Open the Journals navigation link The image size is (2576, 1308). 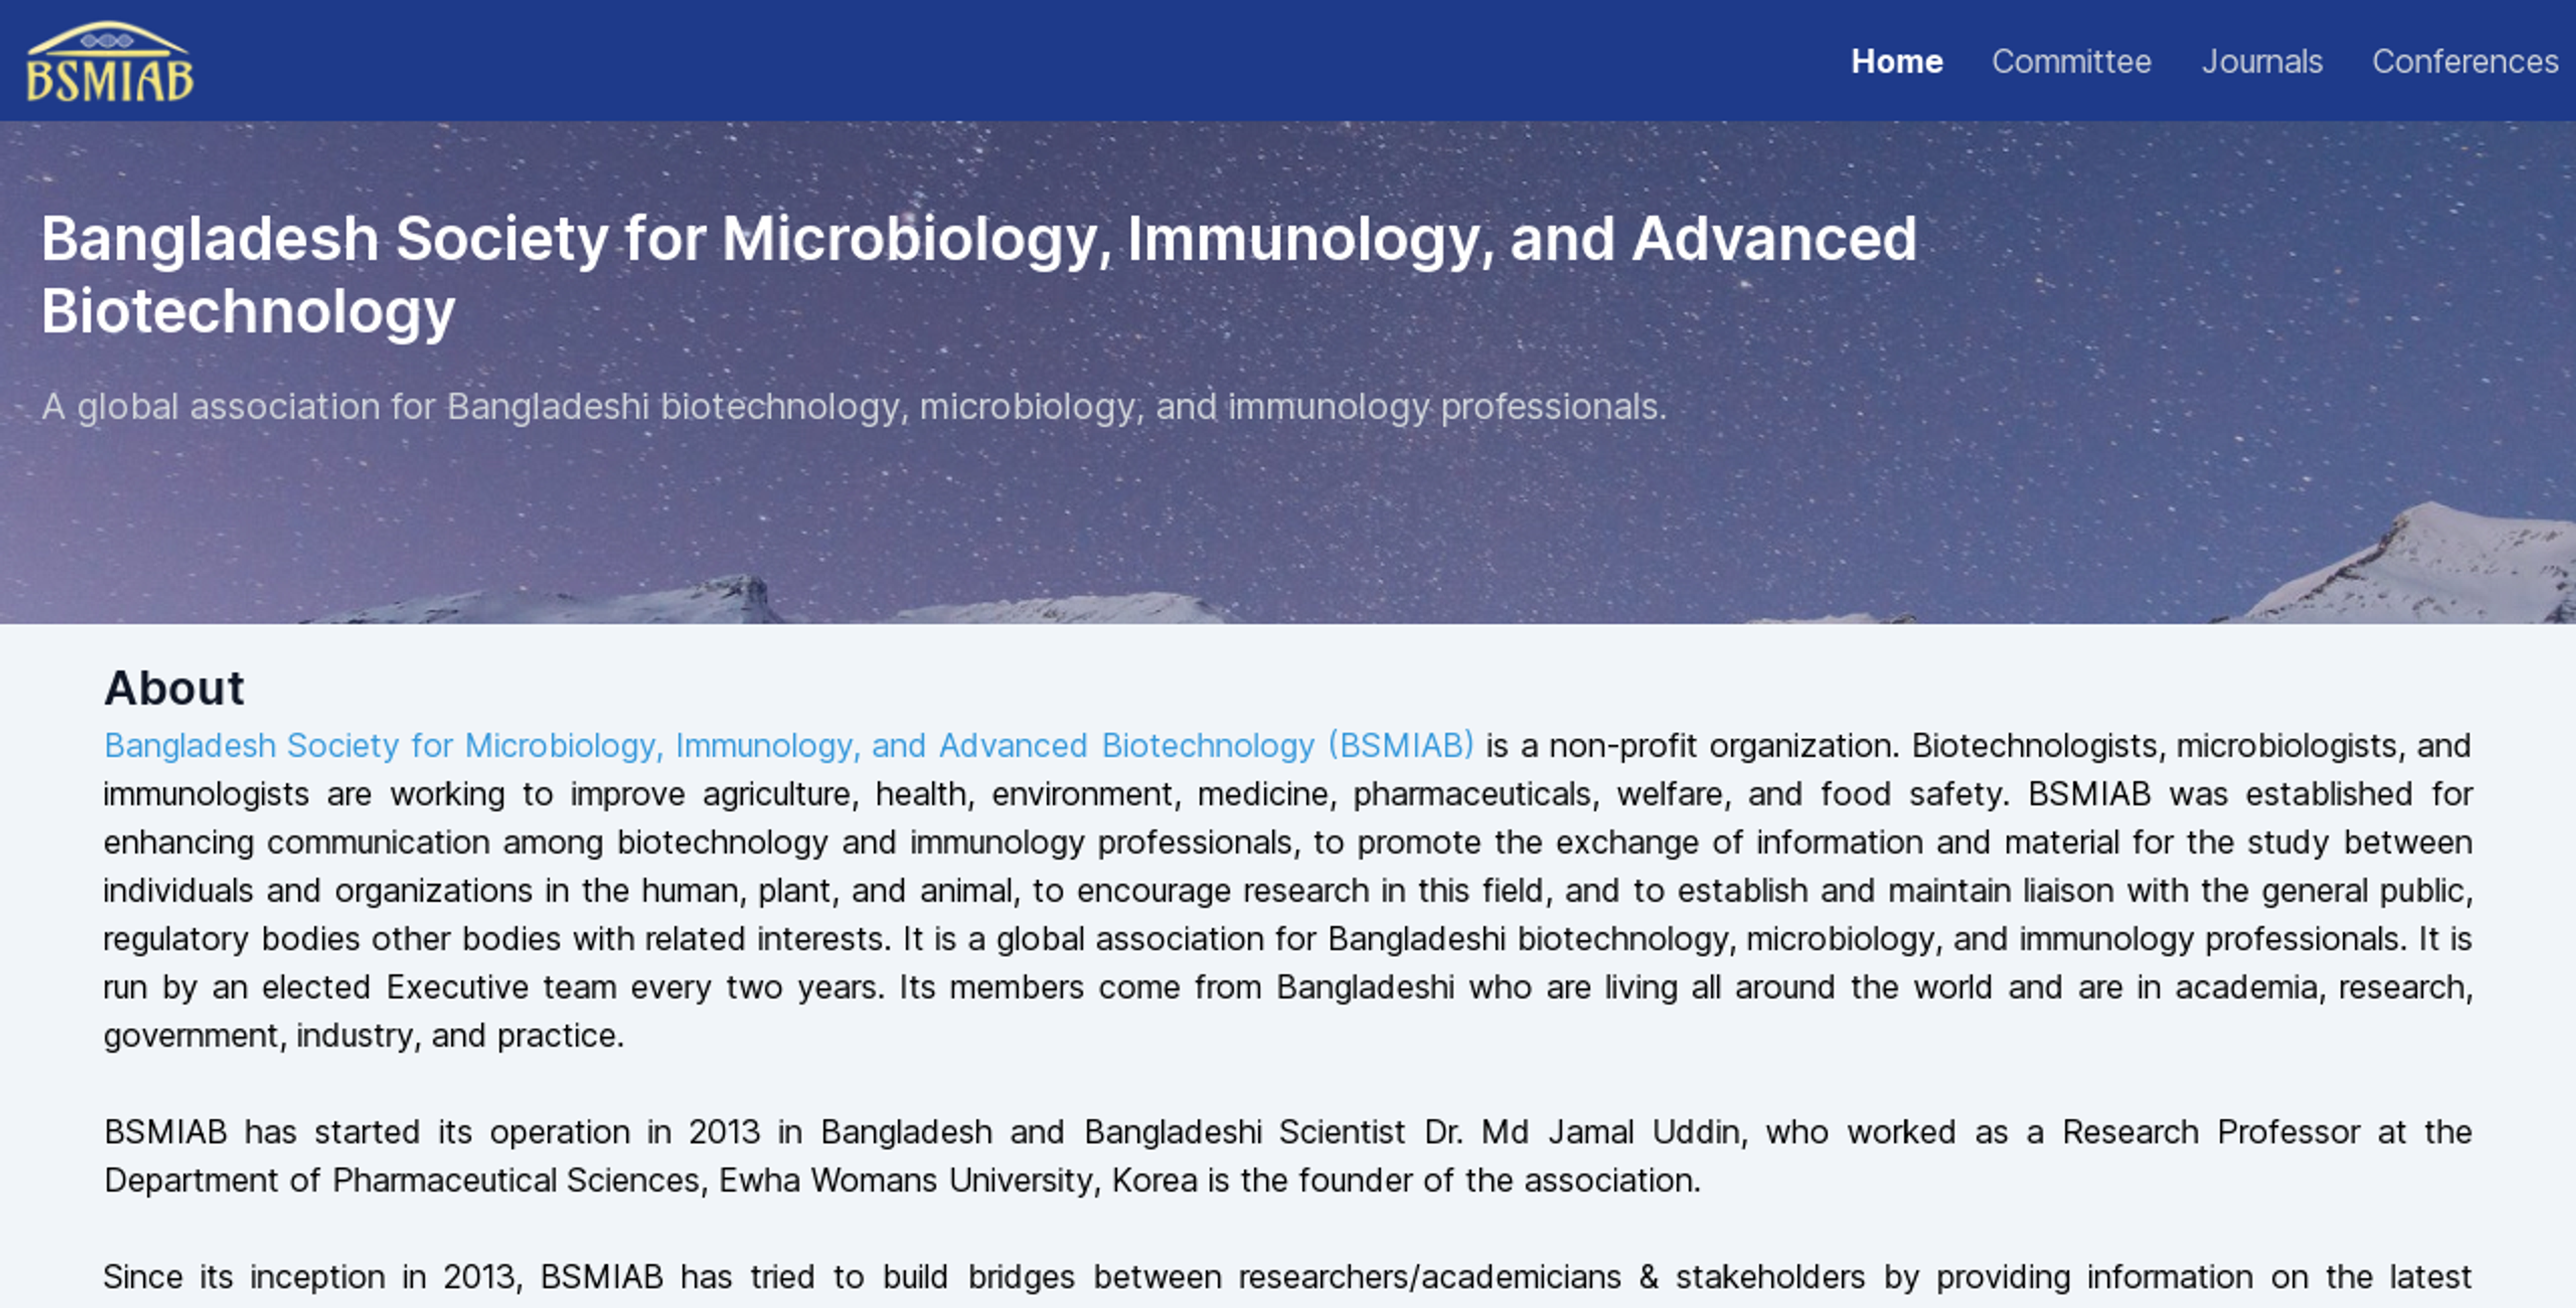2261,61
